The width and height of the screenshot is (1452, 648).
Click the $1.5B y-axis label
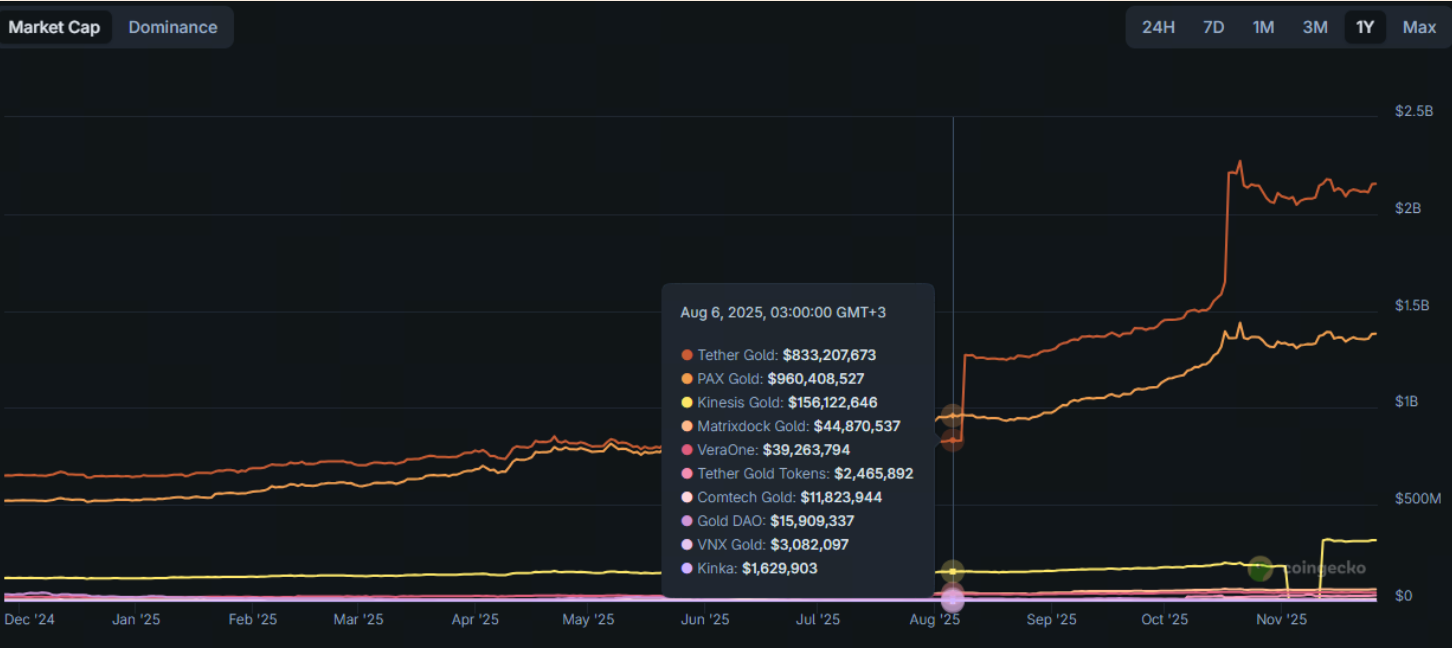click(x=1414, y=305)
